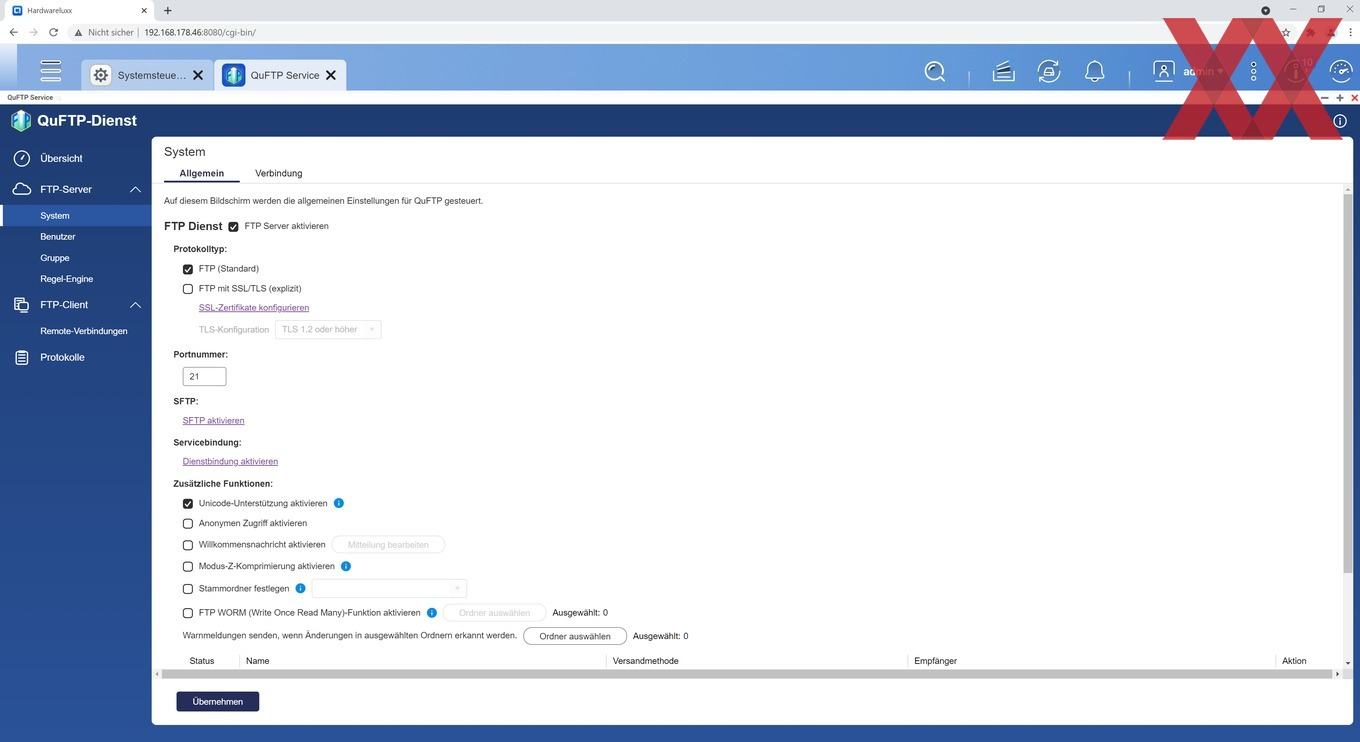
Task: Toggle FTP Server aktivieren checkbox
Action: point(233,226)
